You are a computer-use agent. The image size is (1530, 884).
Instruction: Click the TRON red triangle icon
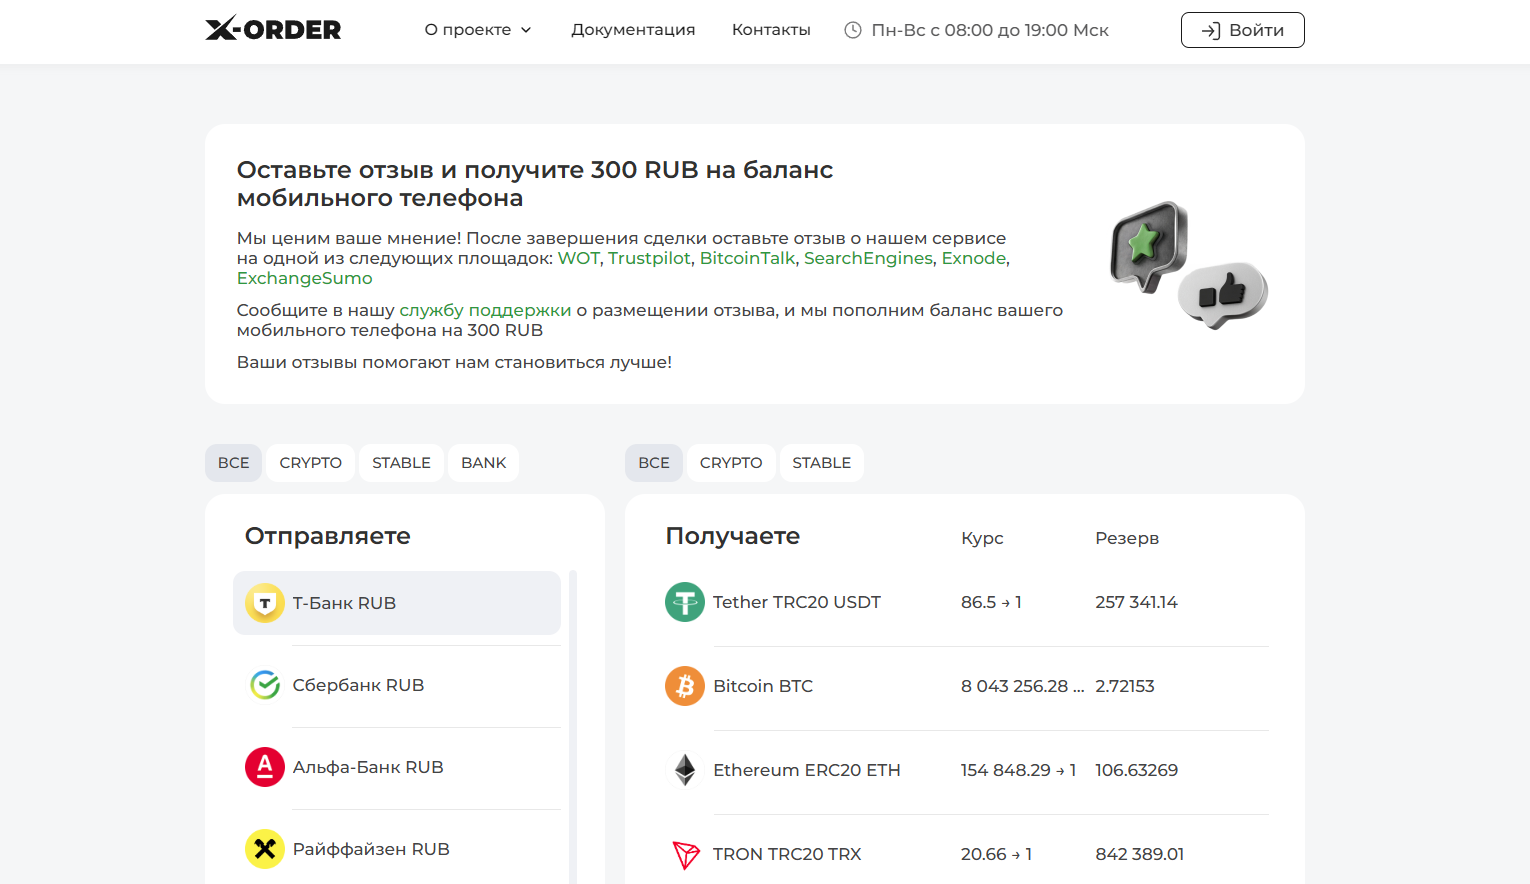(x=685, y=854)
